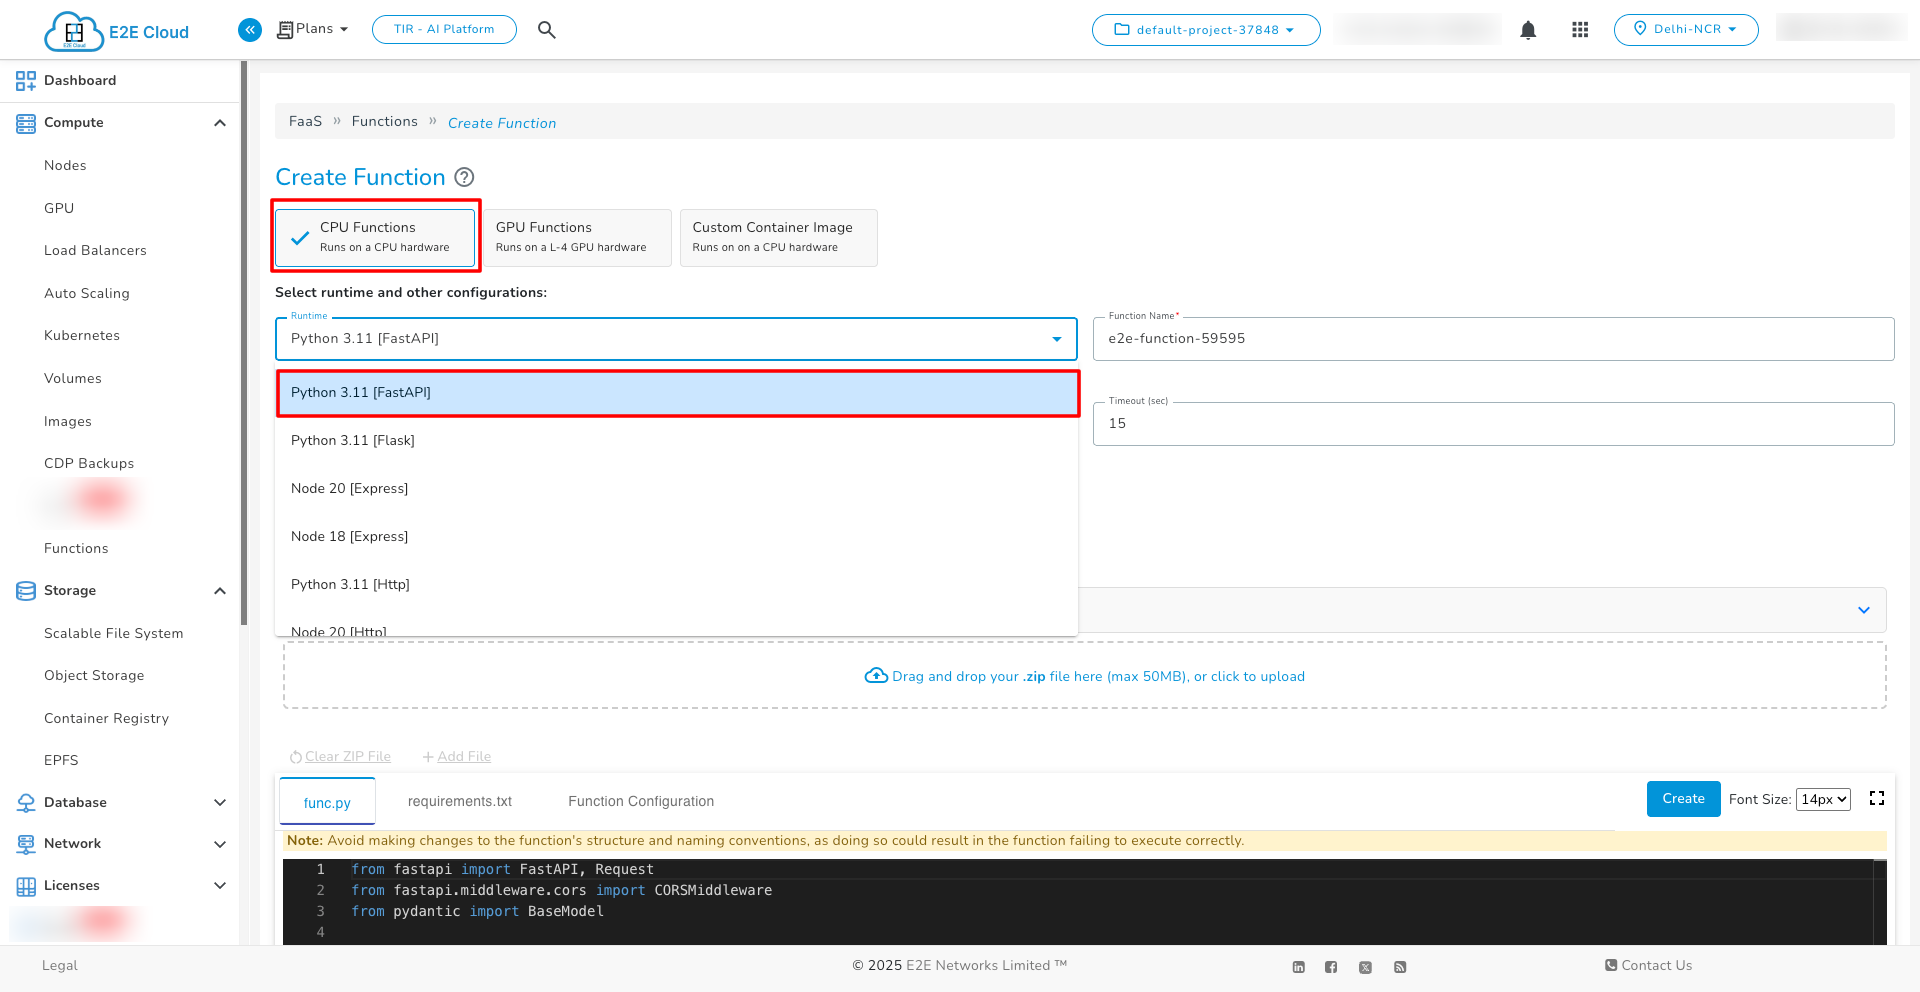Screen dimensions: 1920x992
Task: Select Custom Container Image option card
Action: (x=778, y=238)
